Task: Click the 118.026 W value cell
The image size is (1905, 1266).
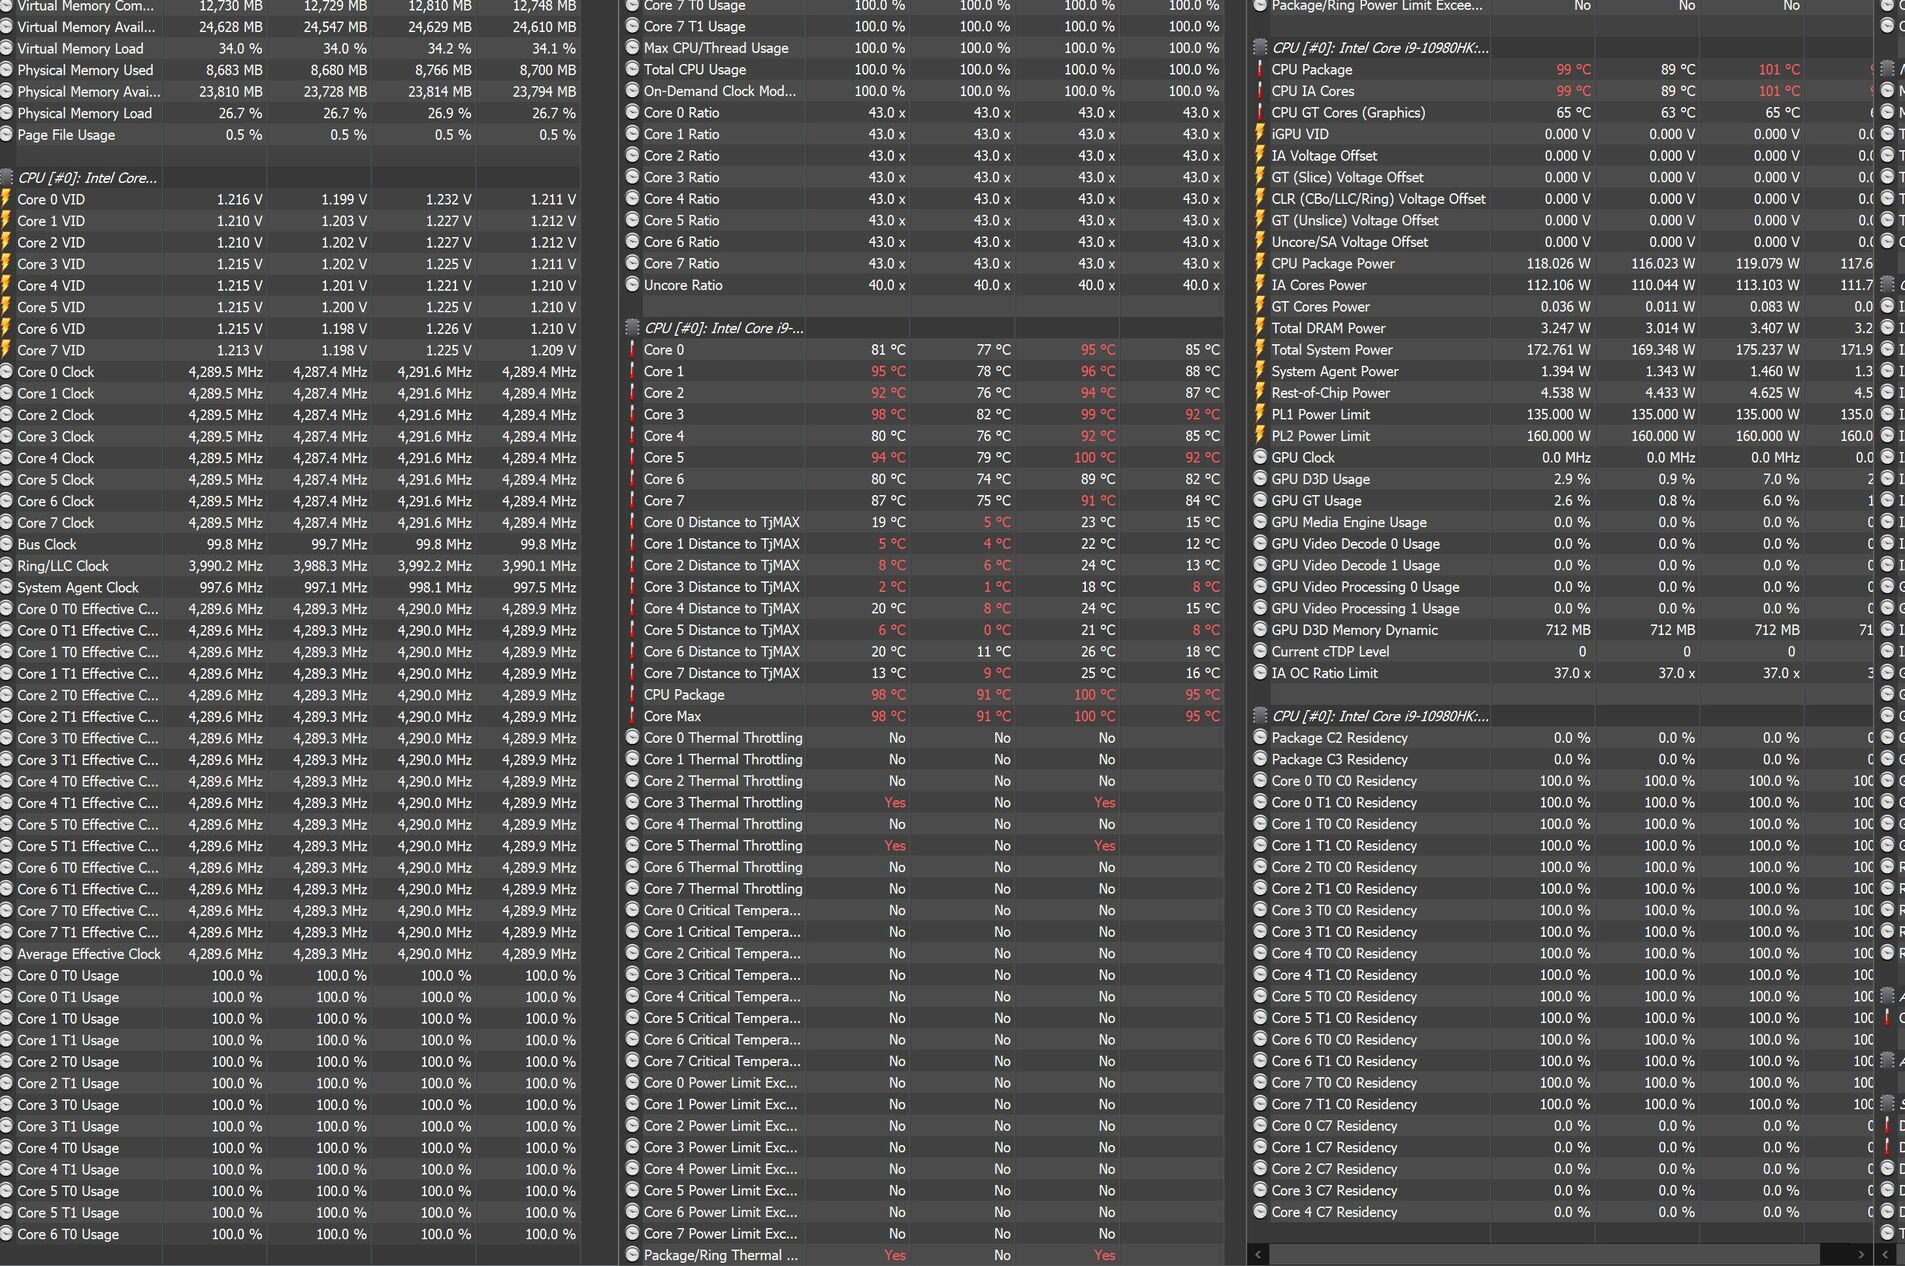Action: point(1558,264)
